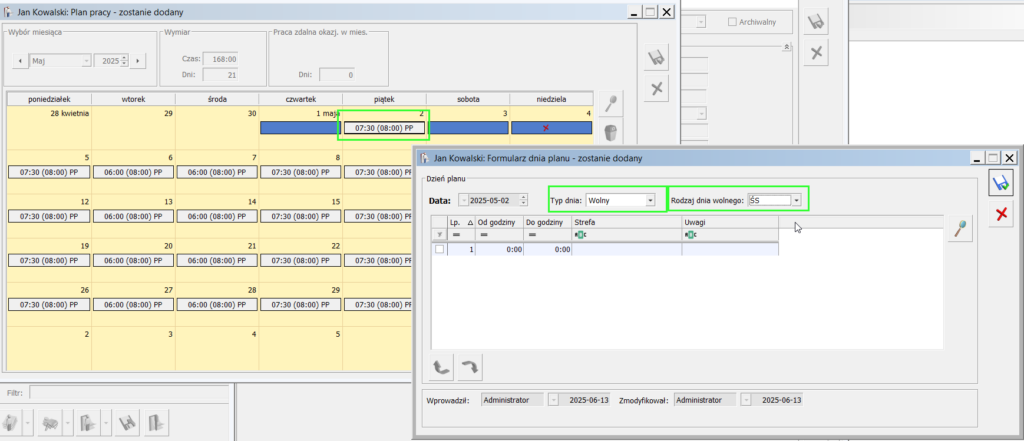
Task: Save the day plan form with the blue disk icon
Action: click(1000, 184)
